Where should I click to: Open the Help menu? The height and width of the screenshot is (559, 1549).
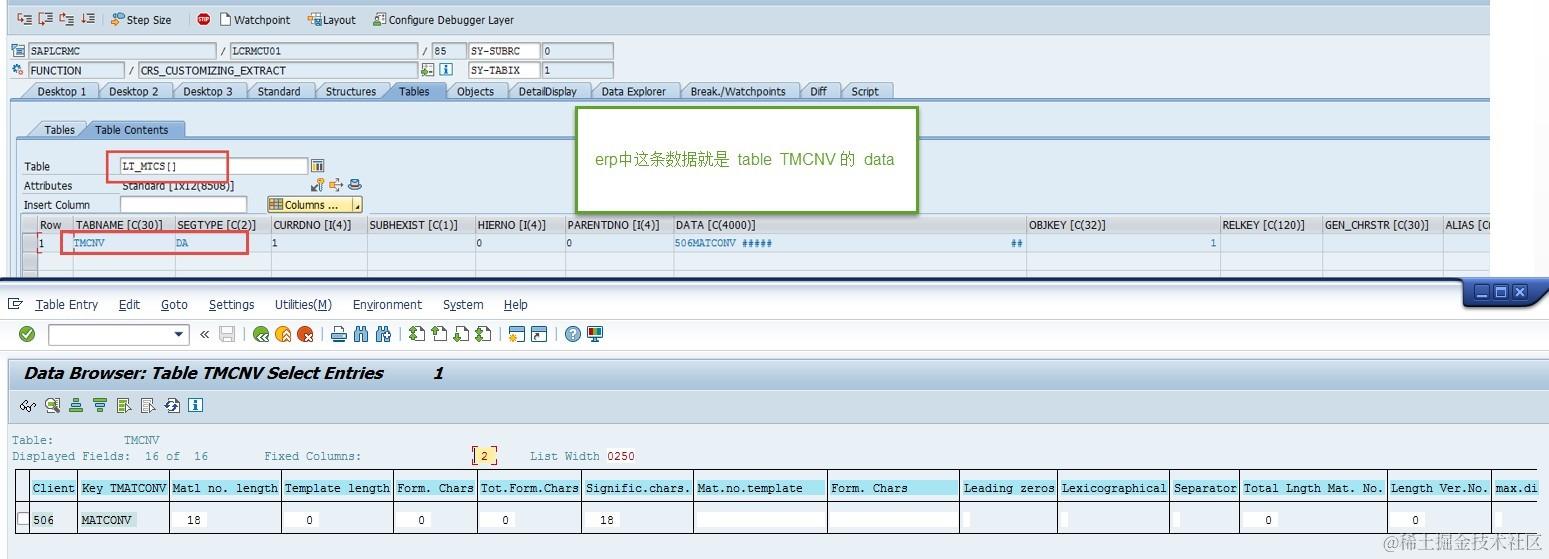click(515, 304)
